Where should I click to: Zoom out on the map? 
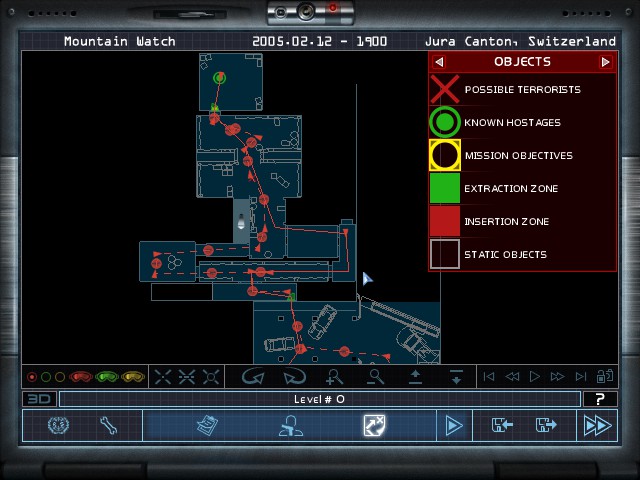pyautogui.click(x=376, y=377)
